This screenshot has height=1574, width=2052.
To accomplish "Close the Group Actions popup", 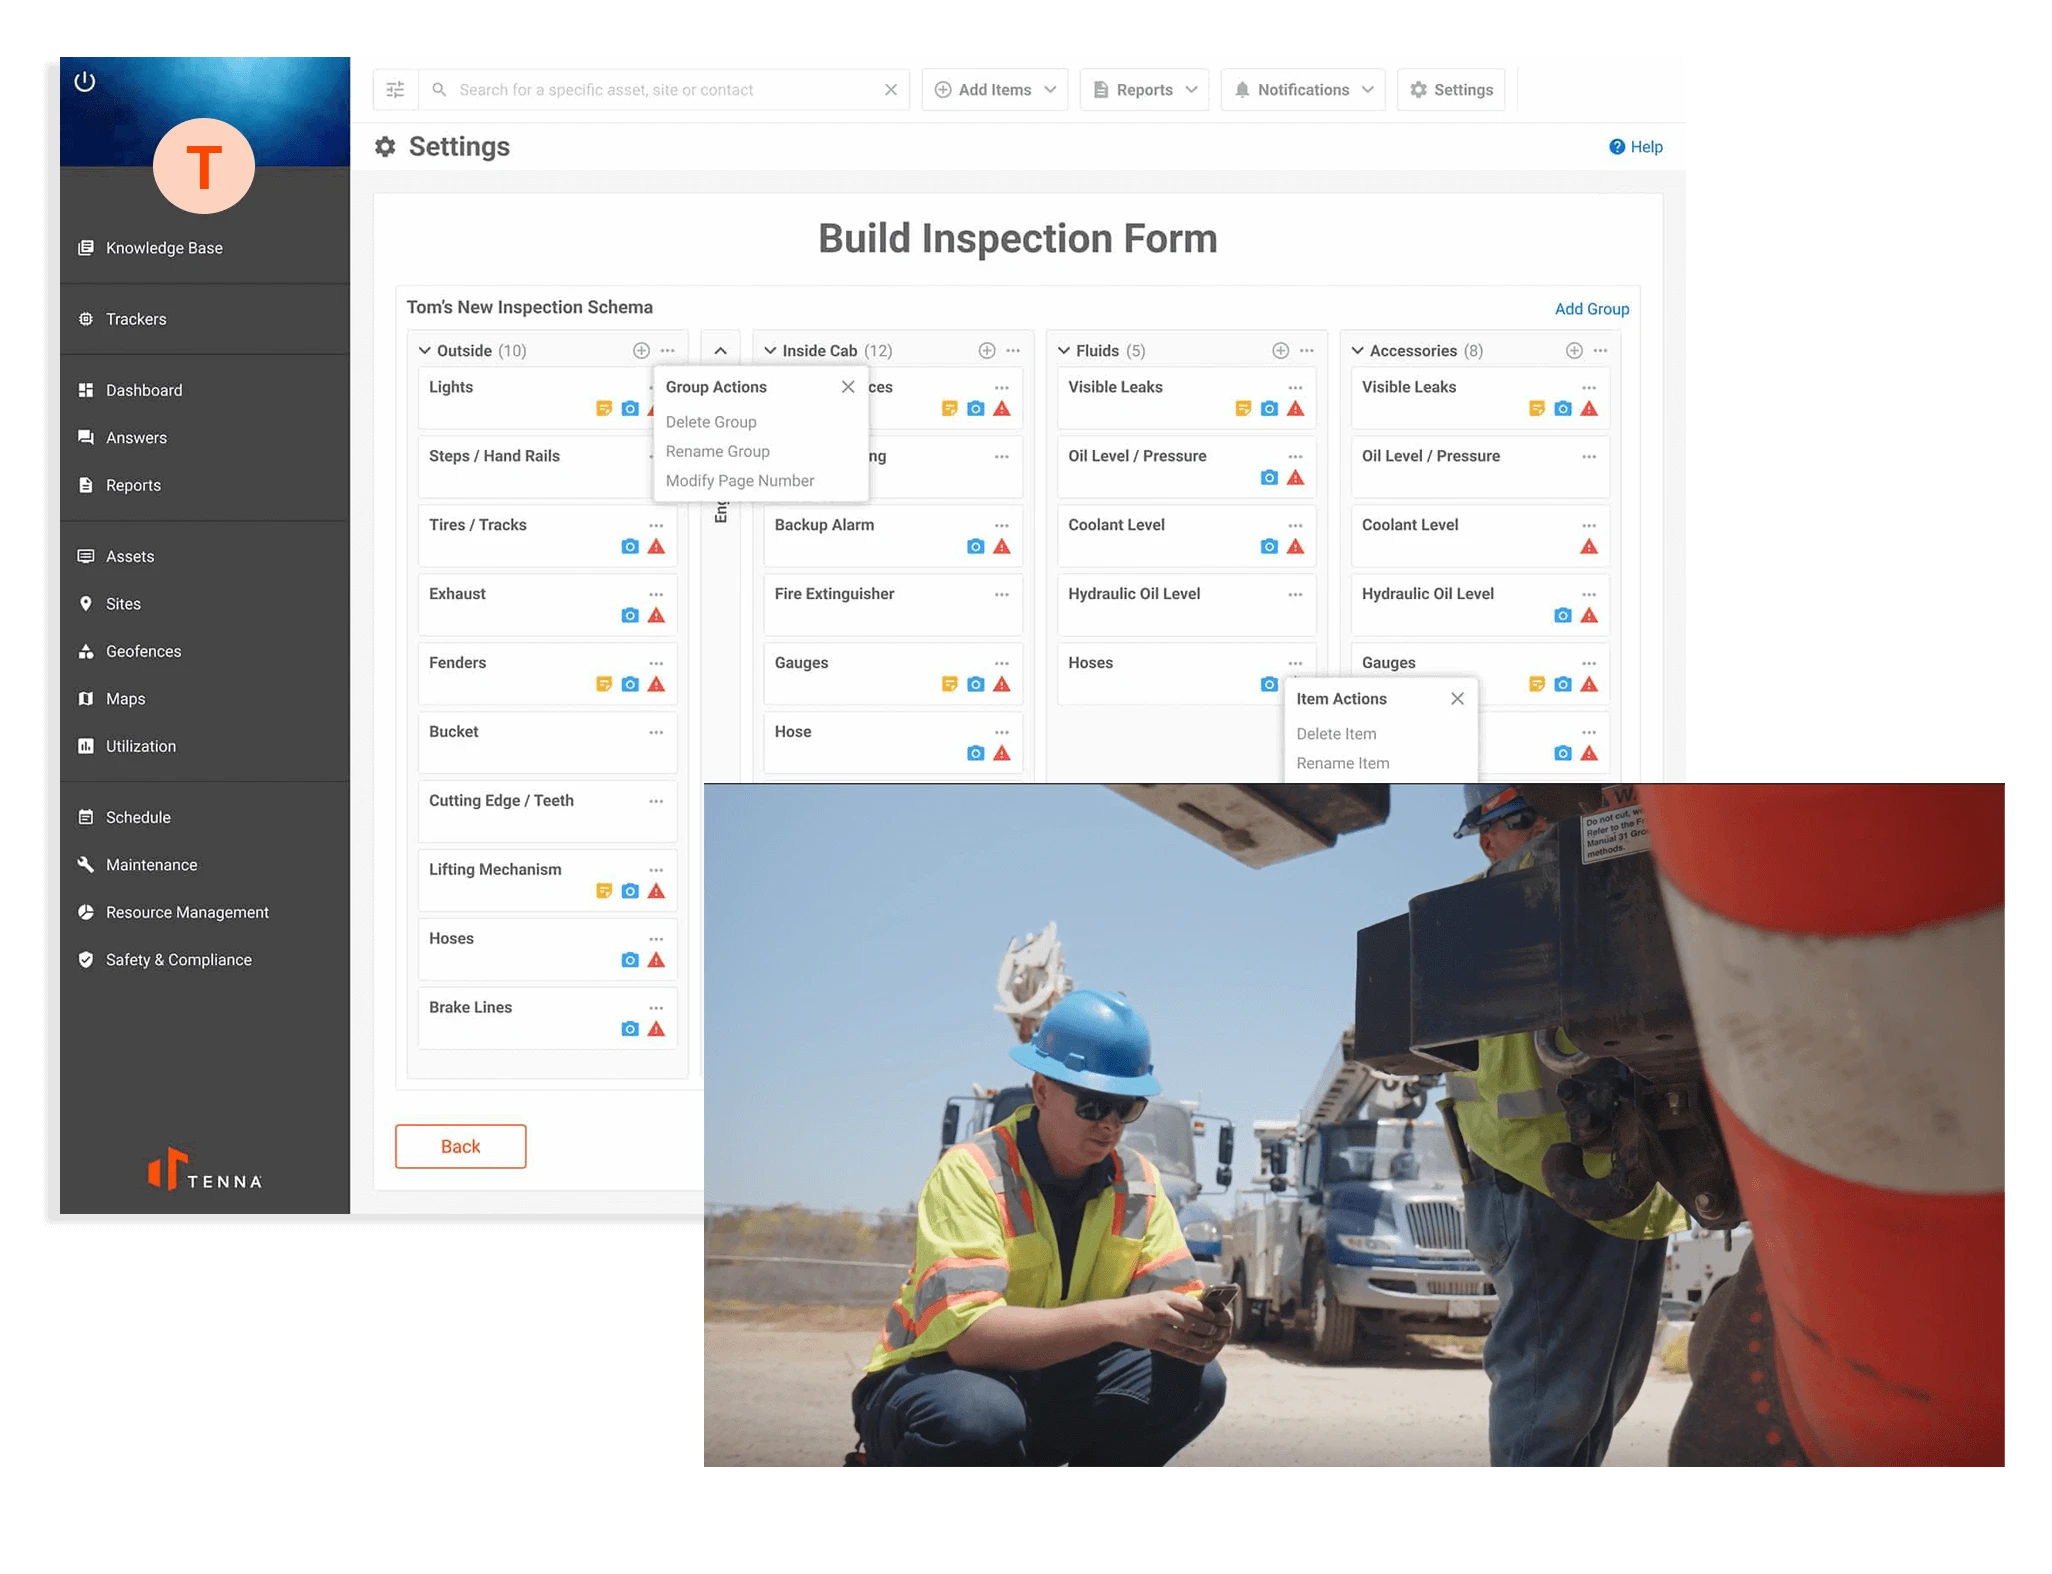I will pyautogui.click(x=848, y=387).
